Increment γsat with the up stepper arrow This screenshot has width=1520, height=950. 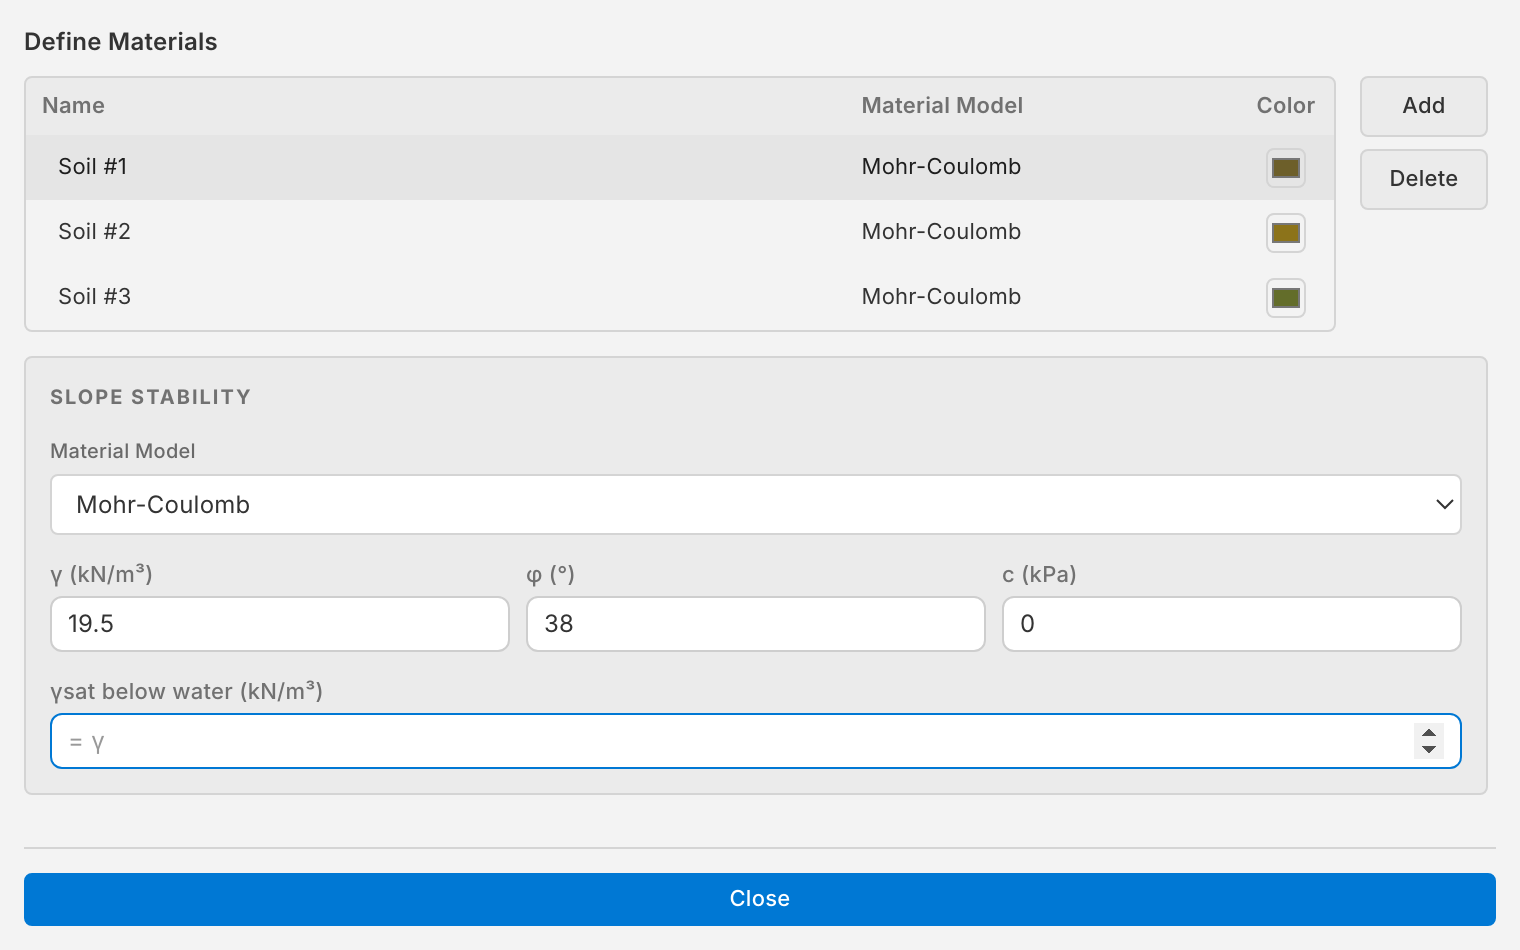point(1429,733)
